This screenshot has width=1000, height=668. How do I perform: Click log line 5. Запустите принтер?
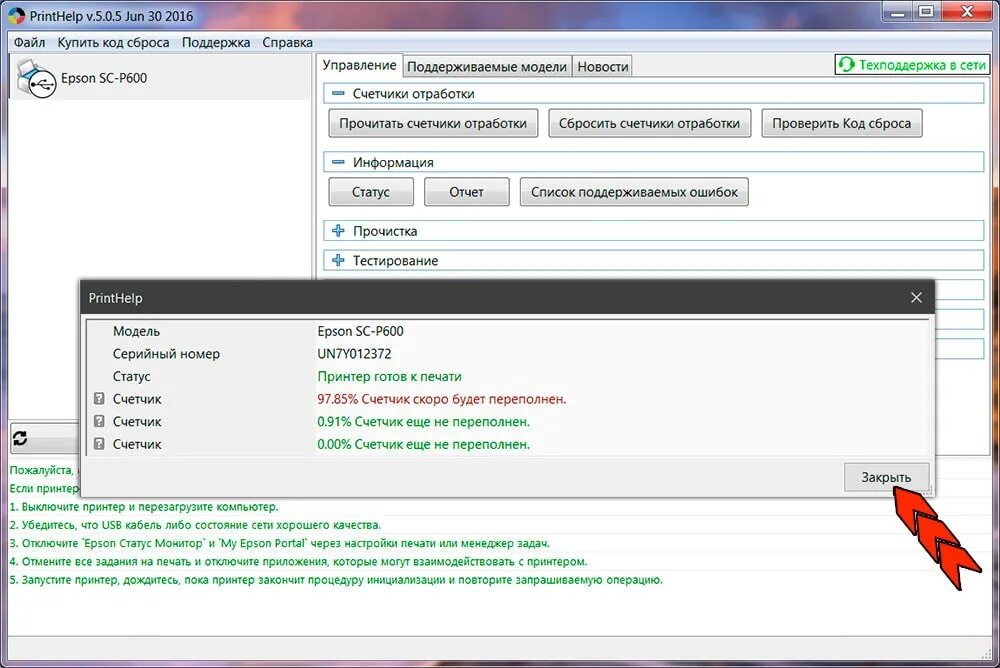336,580
